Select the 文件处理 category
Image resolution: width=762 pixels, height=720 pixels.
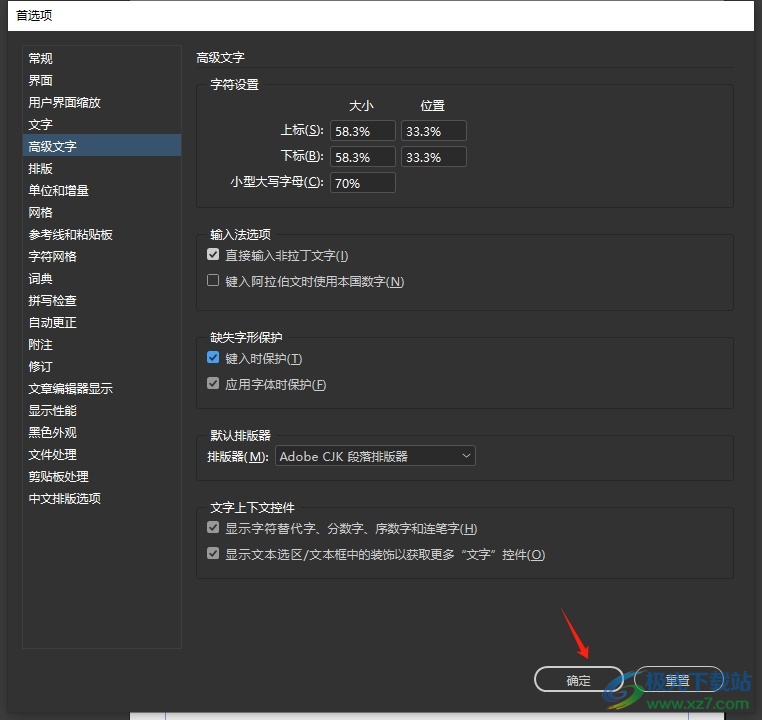click(102, 455)
